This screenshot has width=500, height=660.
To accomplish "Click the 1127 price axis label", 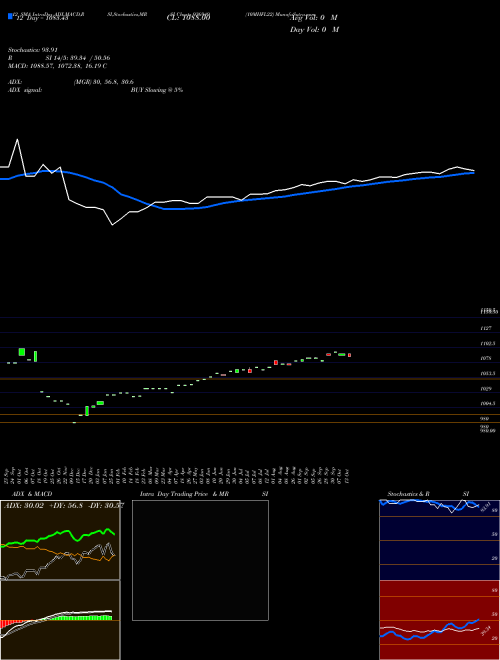I will [x=486, y=328].
